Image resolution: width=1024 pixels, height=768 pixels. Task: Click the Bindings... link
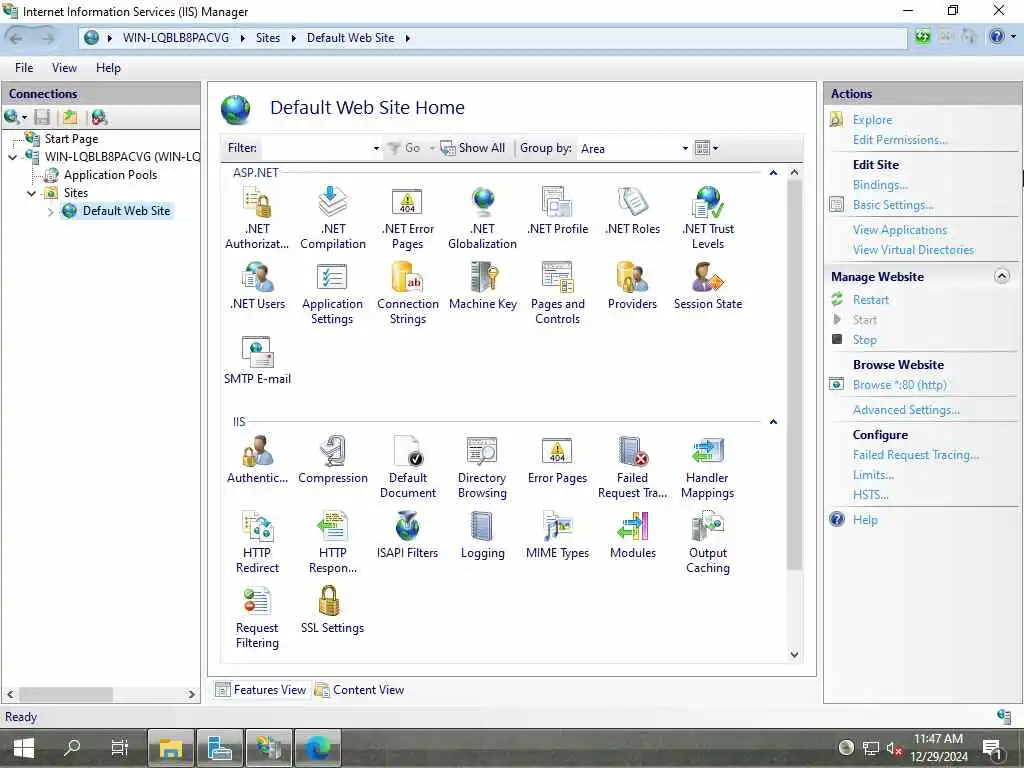pos(880,185)
